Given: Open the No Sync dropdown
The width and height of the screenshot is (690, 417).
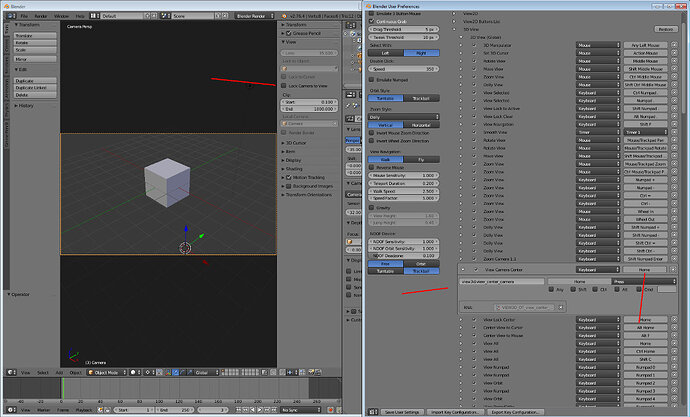Looking at the screenshot, I should tap(301, 410).
